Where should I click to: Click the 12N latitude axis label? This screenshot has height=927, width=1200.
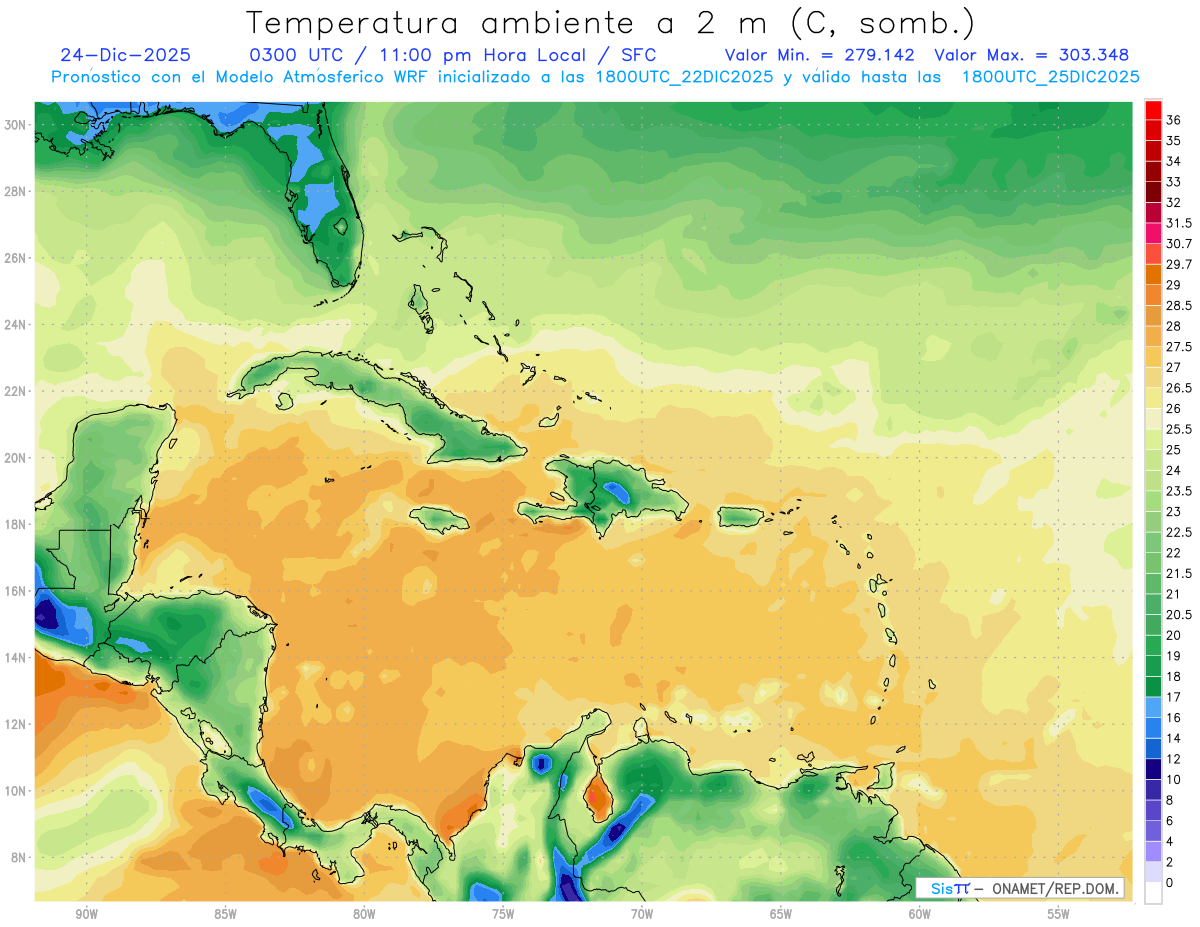point(15,724)
